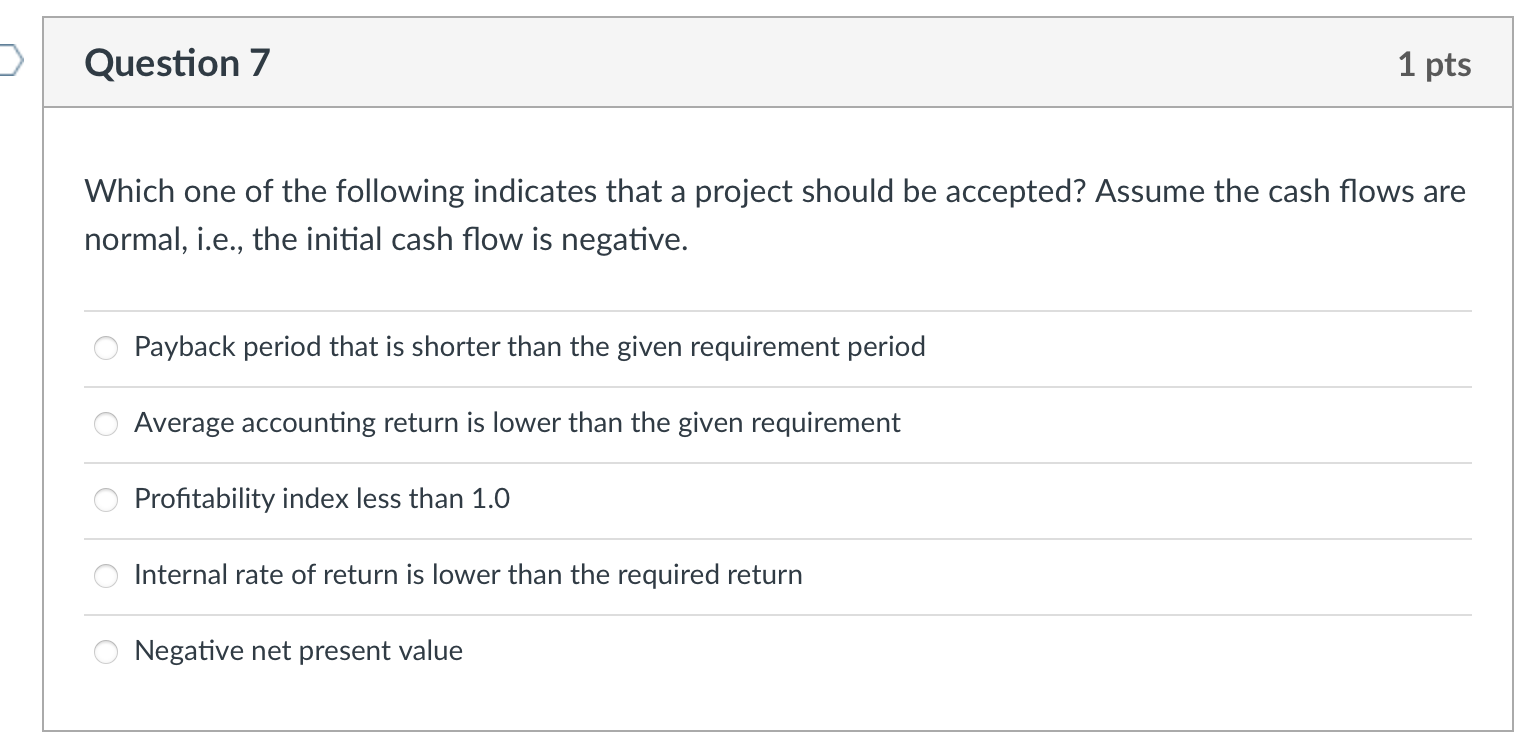Click the 'Negative net present value' answer text
The width and height of the screenshot is (1532, 732).
298,651
